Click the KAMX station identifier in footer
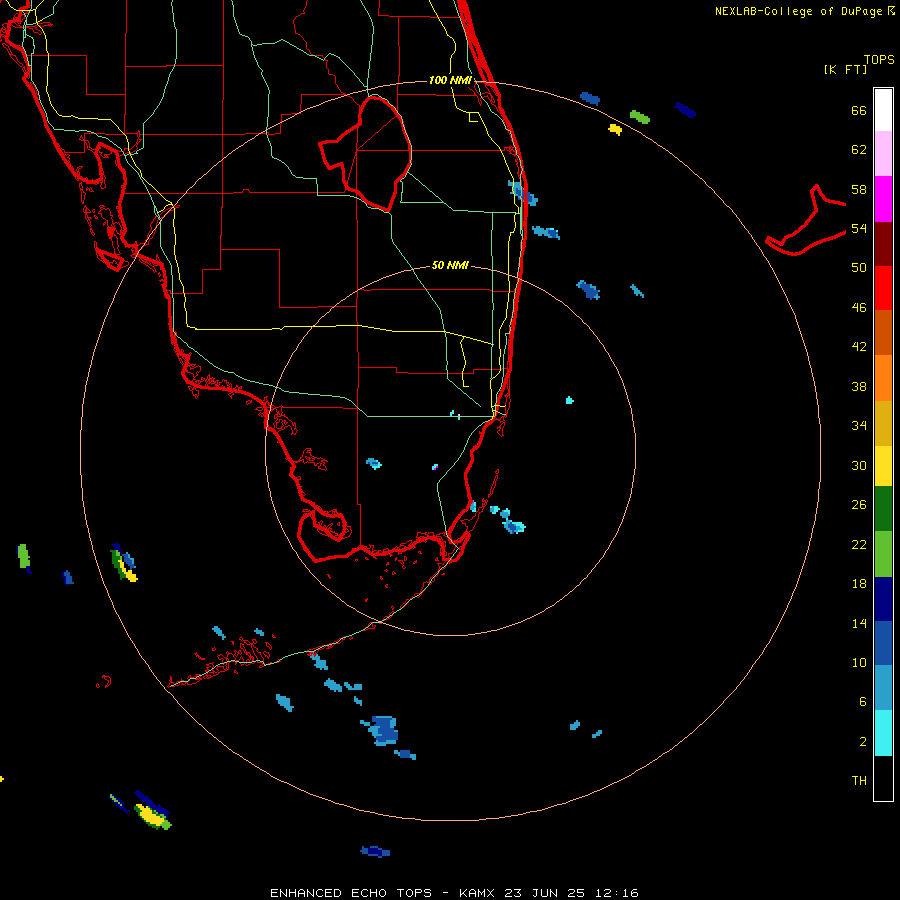This screenshot has width=900, height=900. 479,893
